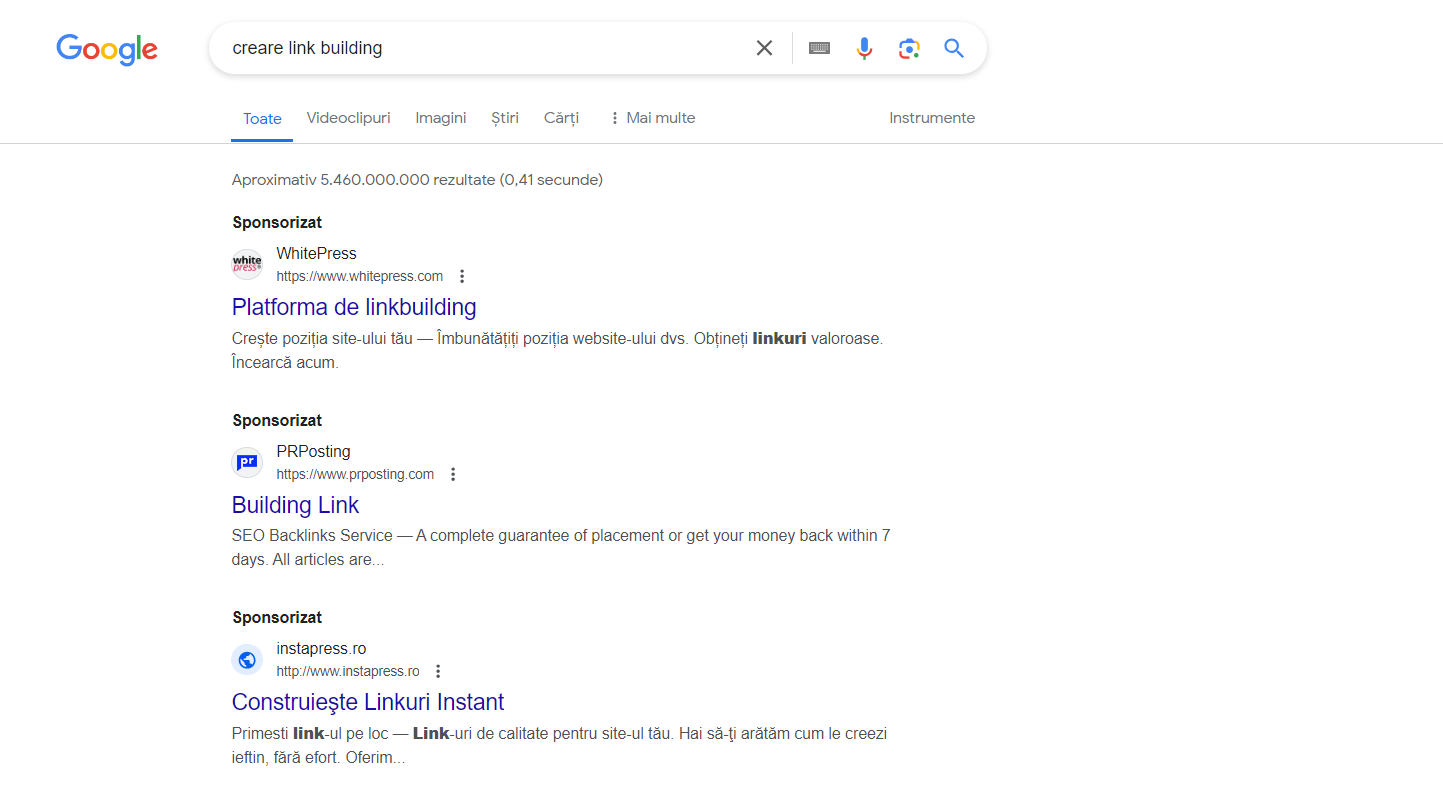
Task: Open PRPosting ad options three-dot menu
Action: click(453, 475)
